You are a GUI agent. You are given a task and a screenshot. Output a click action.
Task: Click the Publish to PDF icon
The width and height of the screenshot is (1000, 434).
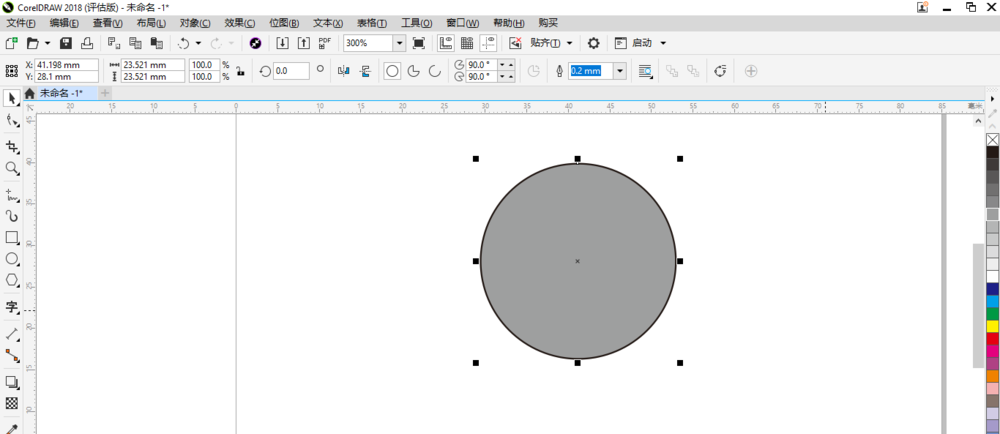pos(325,43)
